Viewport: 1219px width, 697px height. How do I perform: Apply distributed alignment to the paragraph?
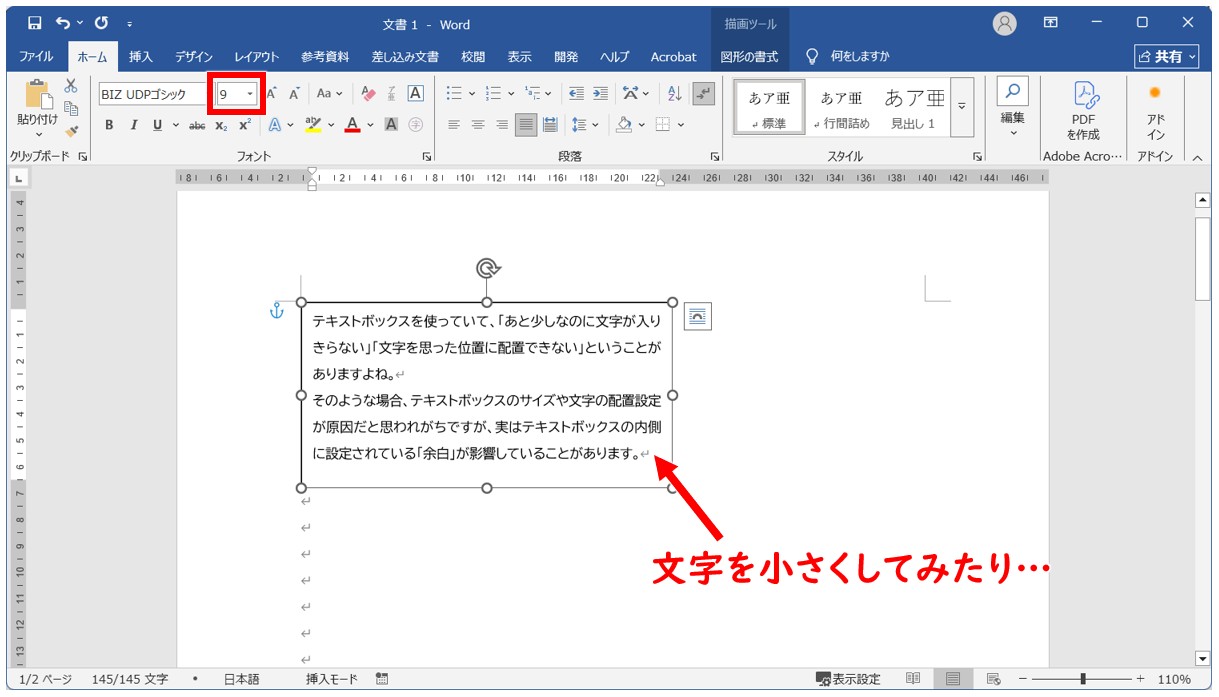tap(550, 125)
